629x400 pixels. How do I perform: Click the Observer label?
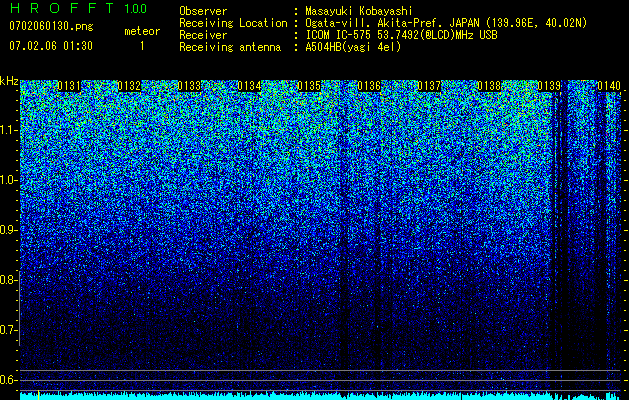point(203,11)
